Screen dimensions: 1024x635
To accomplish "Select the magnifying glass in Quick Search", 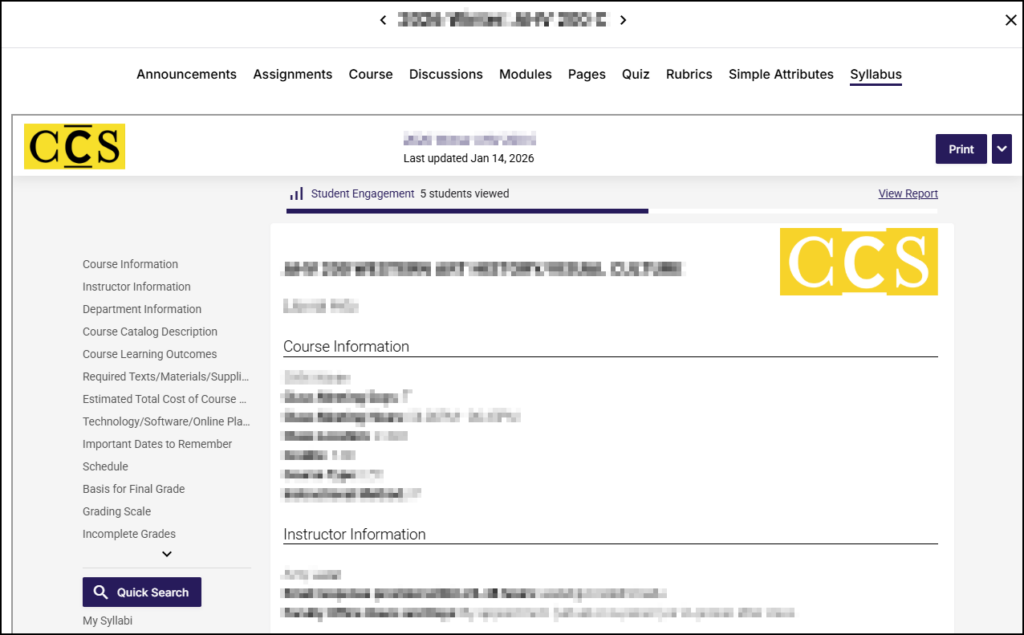I will [x=98, y=592].
